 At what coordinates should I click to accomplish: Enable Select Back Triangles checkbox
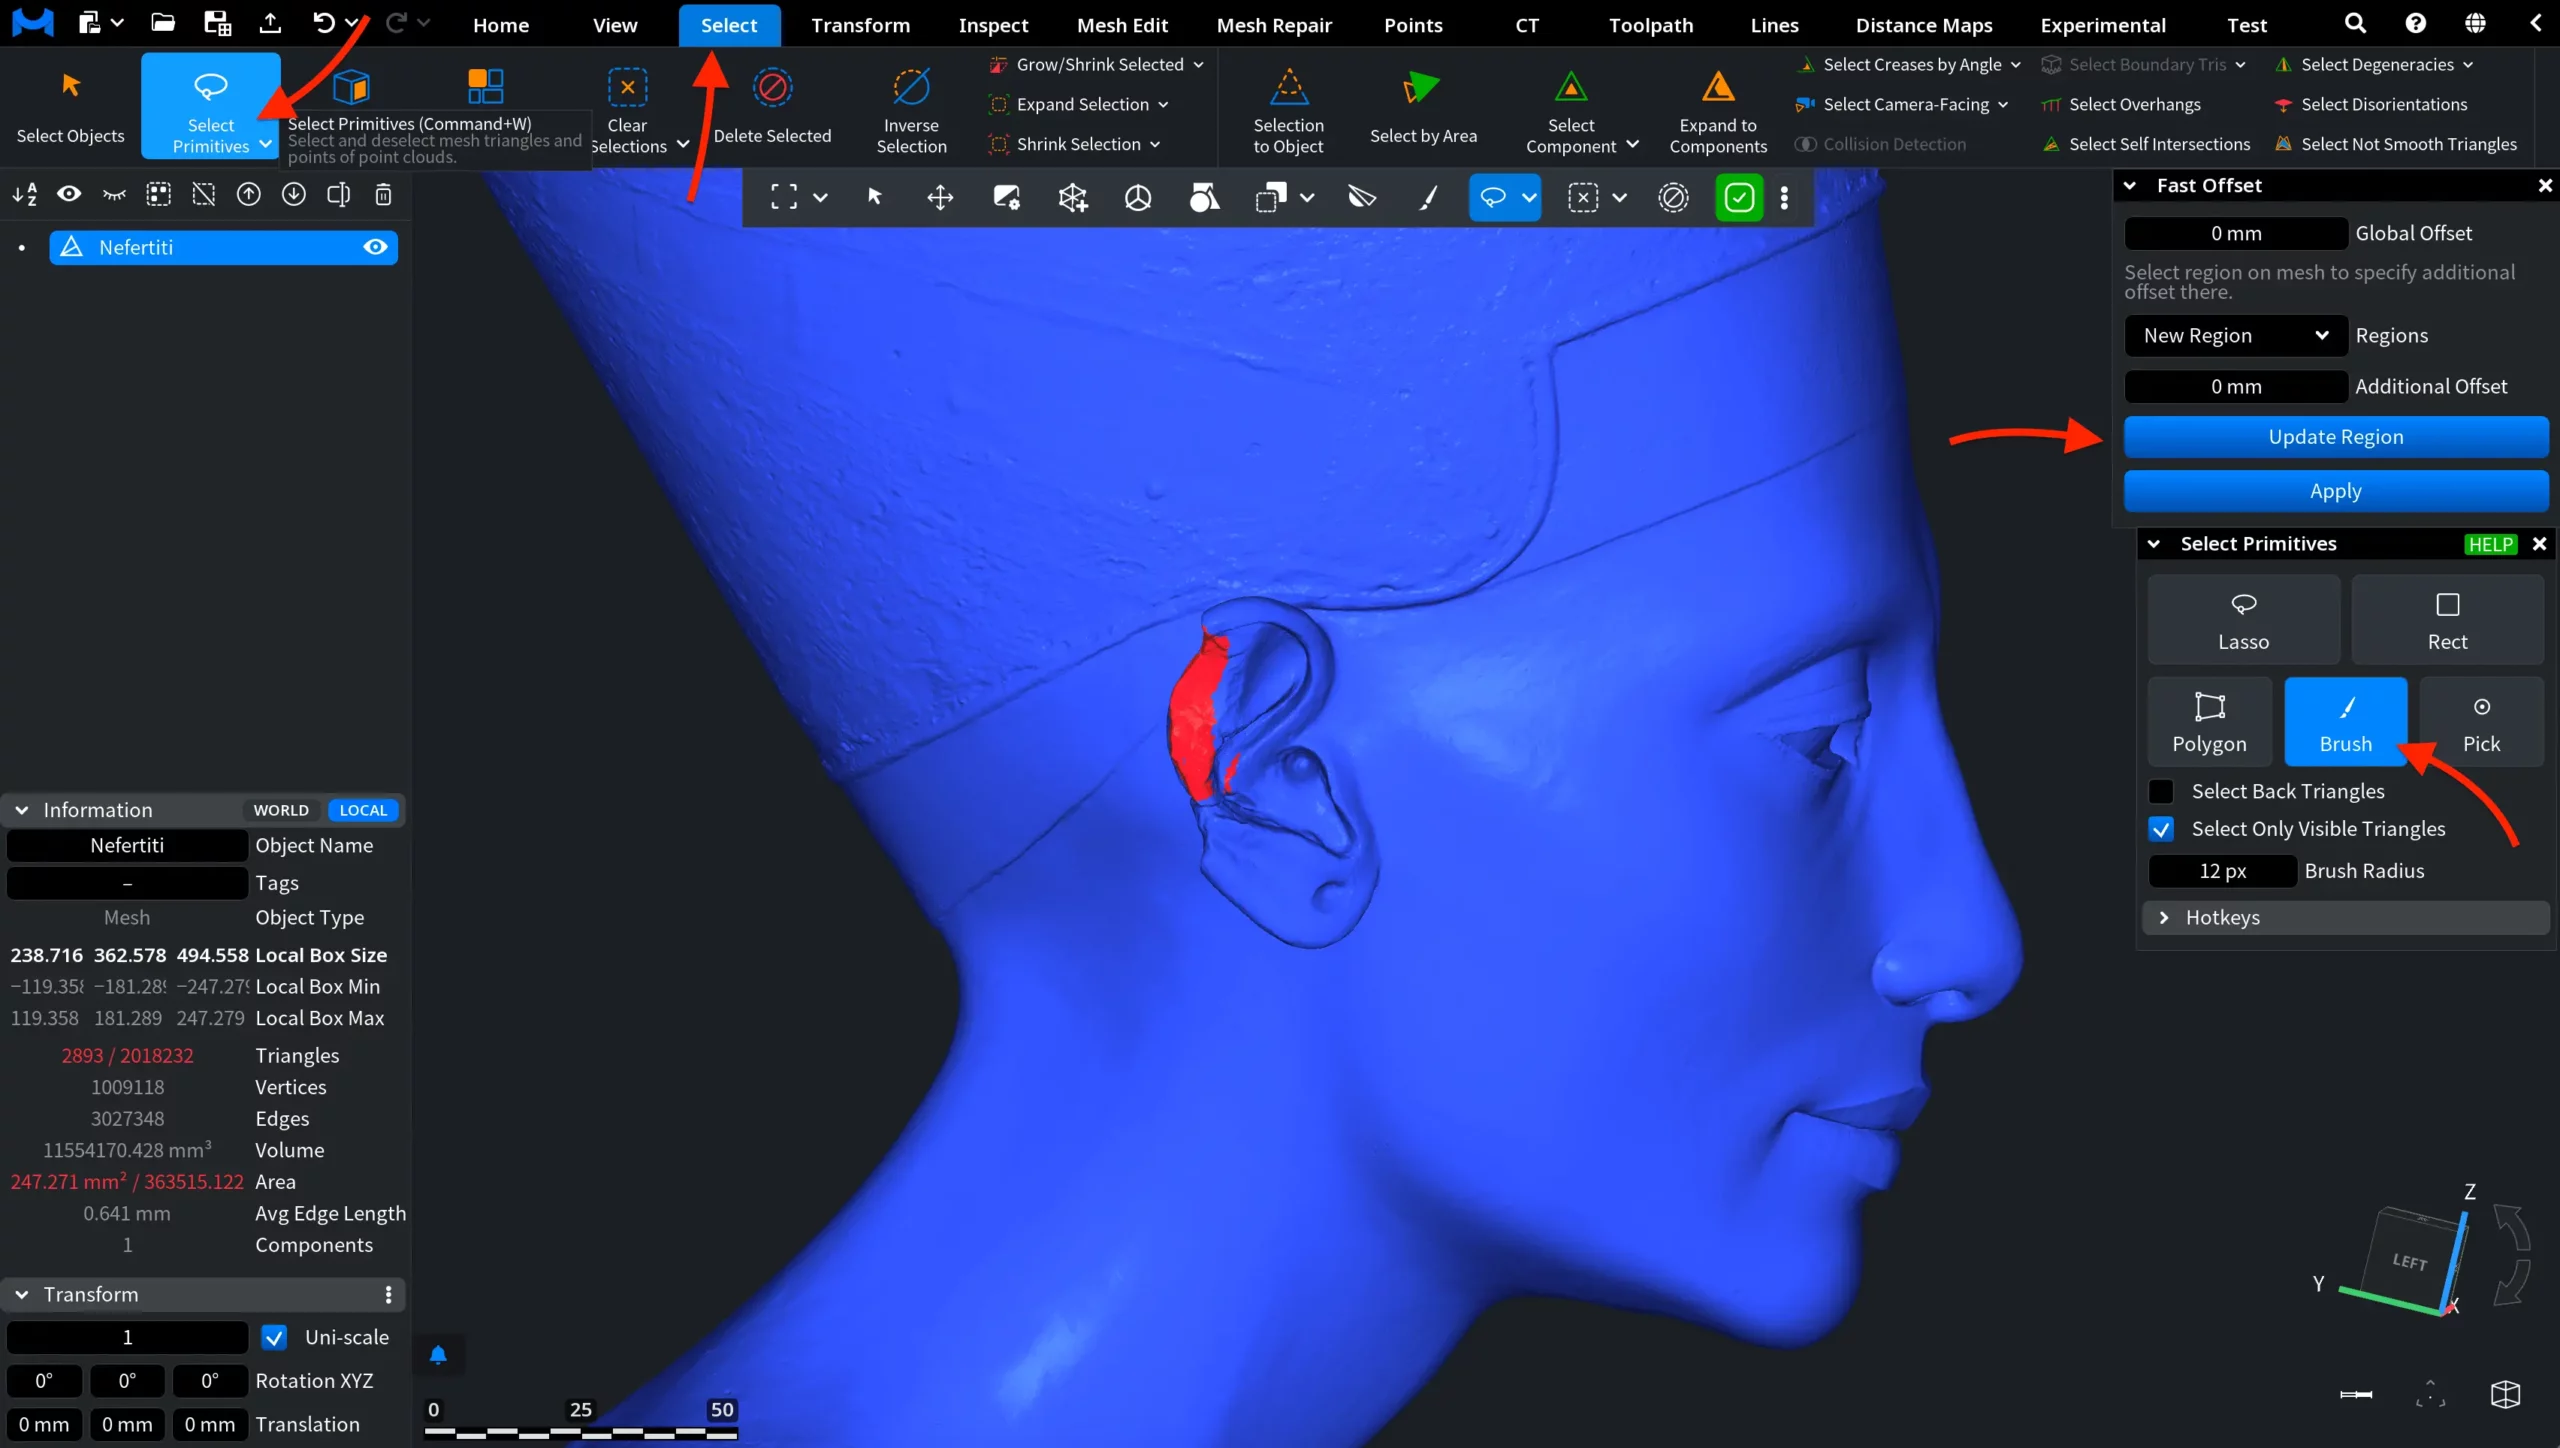click(2161, 791)
